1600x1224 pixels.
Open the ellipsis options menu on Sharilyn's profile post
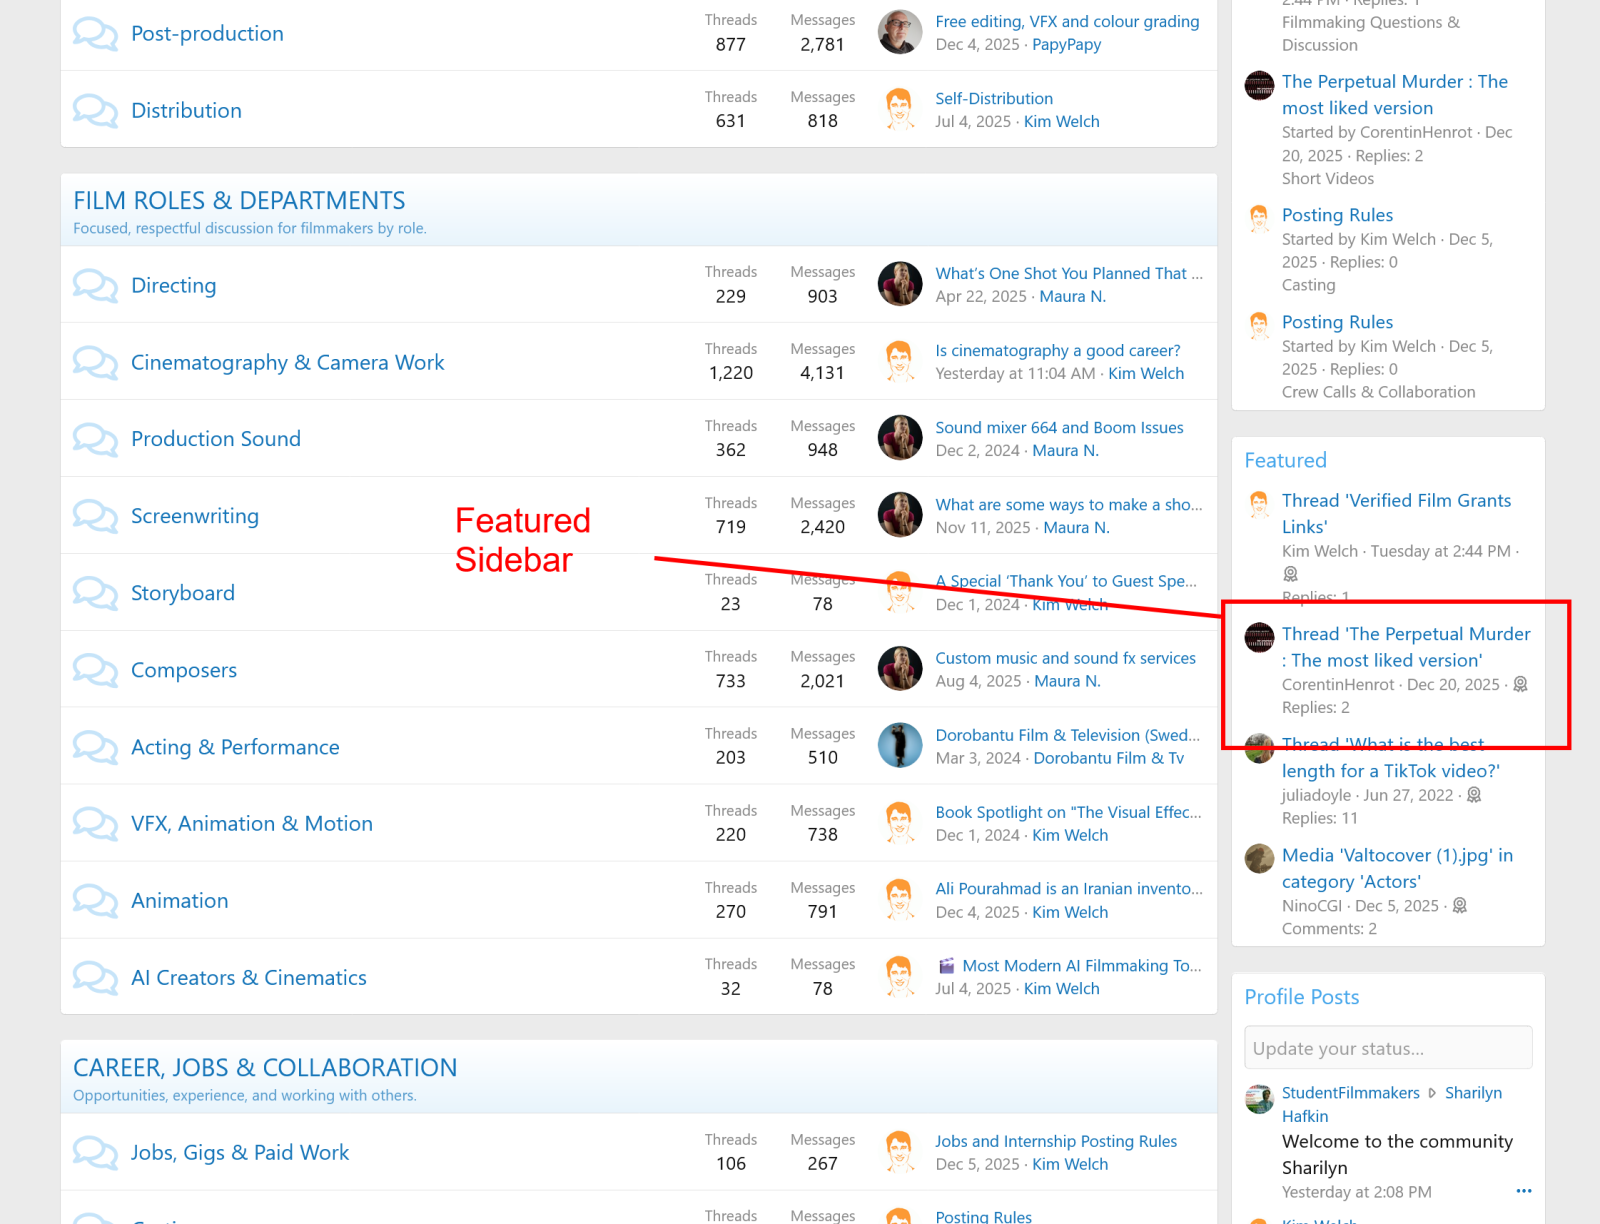(1524, 1190)
